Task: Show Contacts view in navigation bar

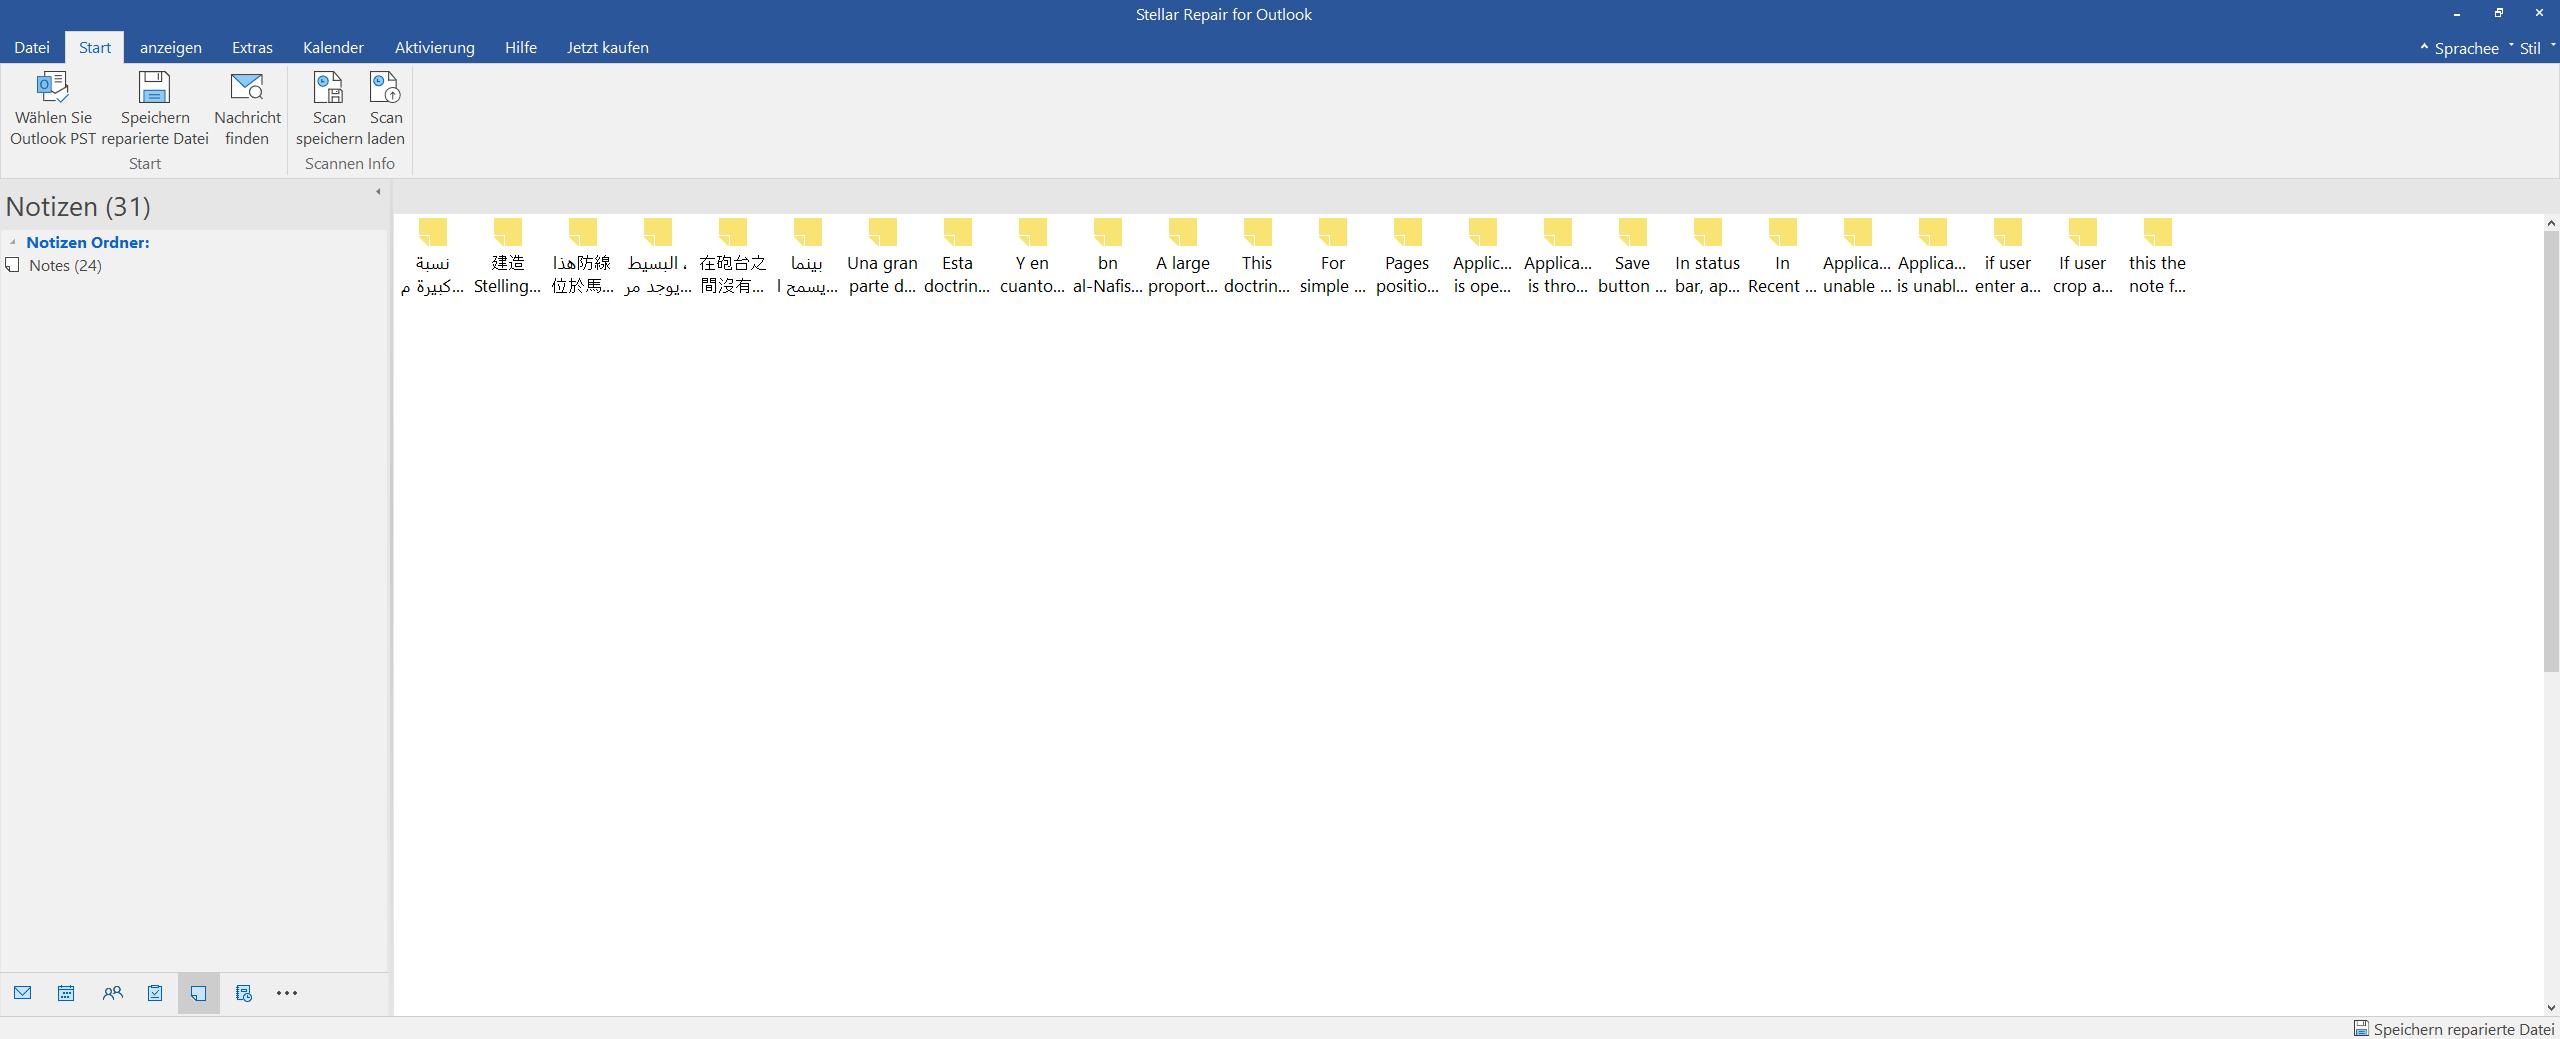Action: tap(112, 993)
